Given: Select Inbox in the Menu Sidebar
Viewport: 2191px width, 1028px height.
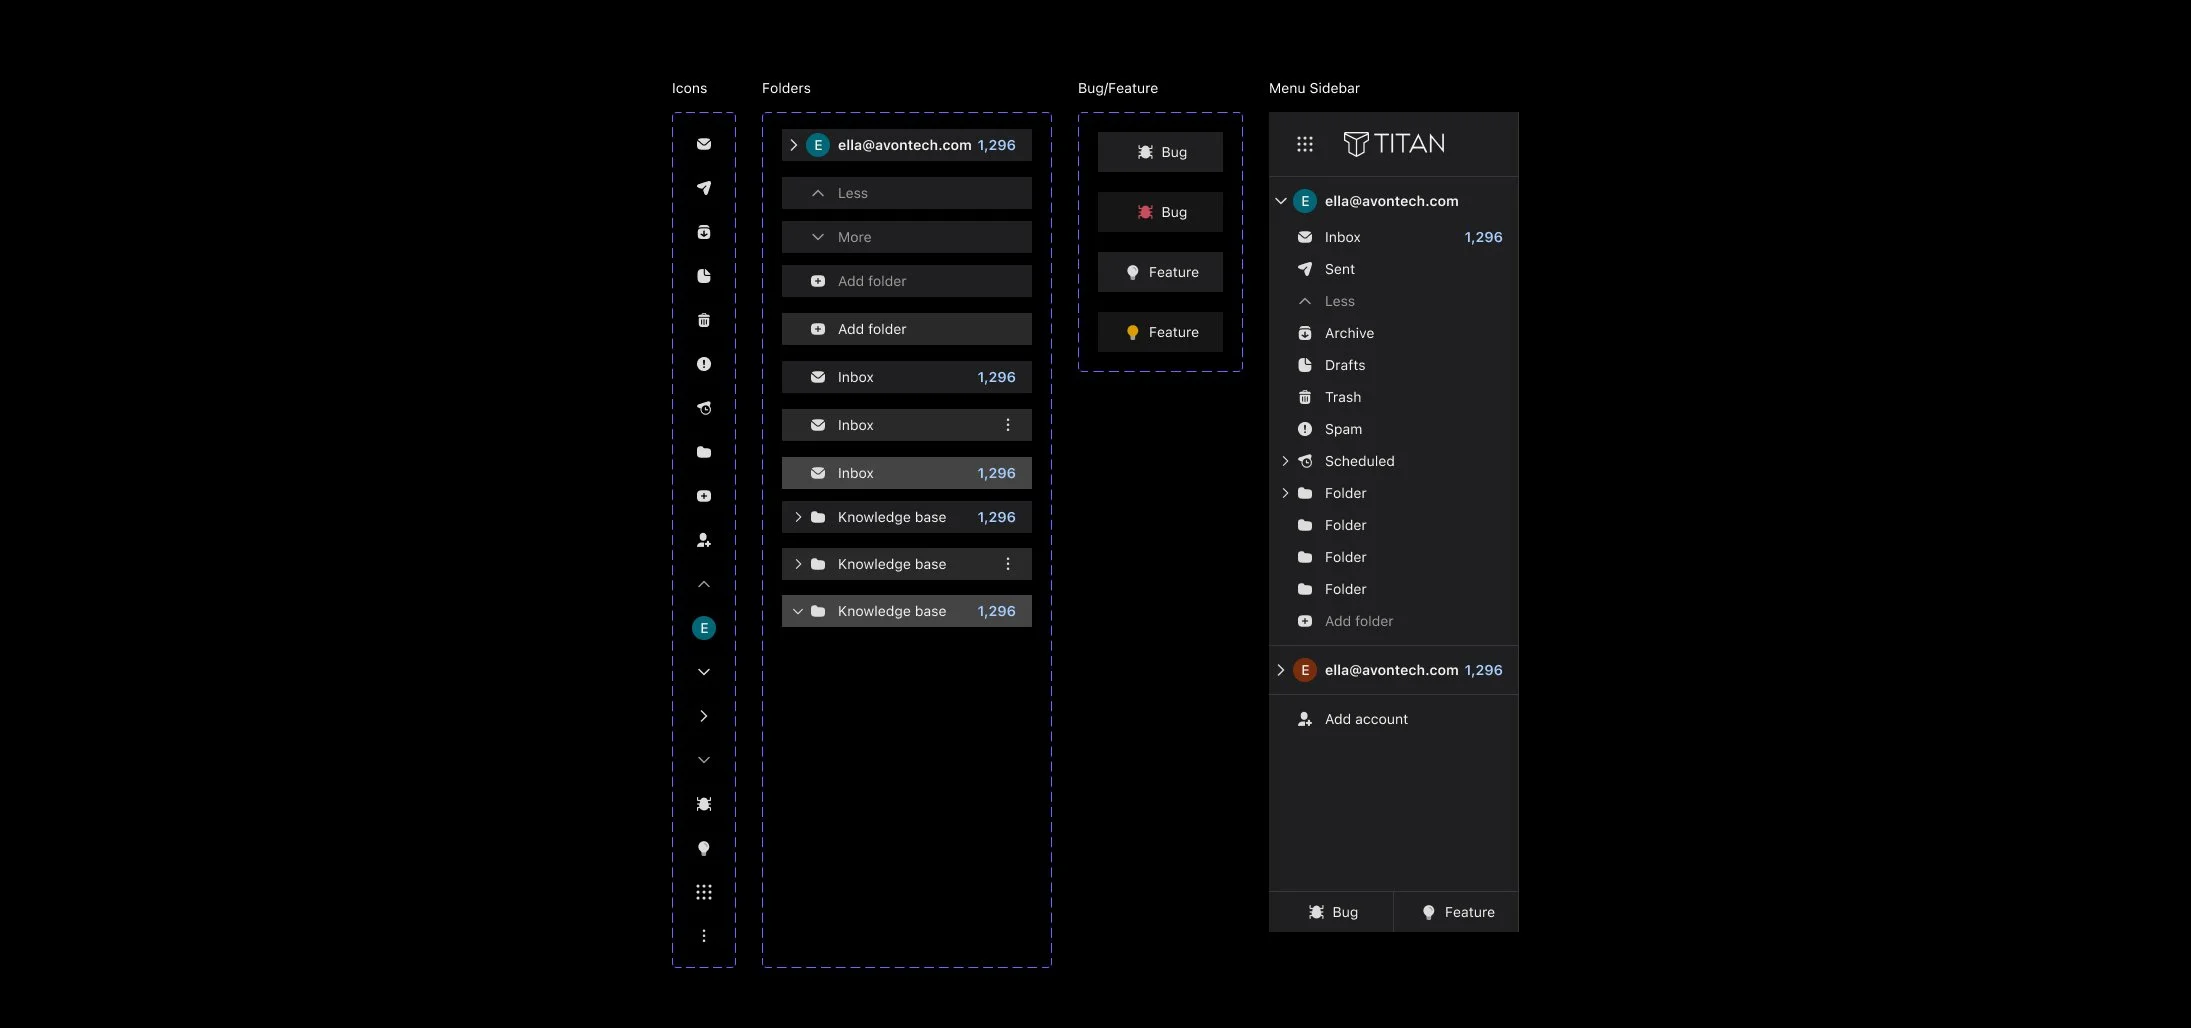Looking at the screenshot, I should (x=1342, y=237).
